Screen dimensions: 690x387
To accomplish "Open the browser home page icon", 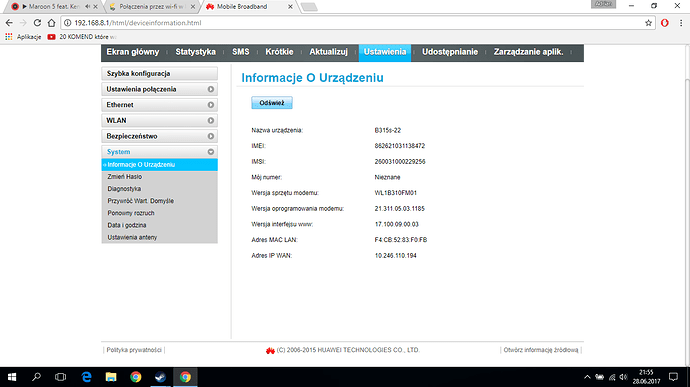I will coord(51,23).
